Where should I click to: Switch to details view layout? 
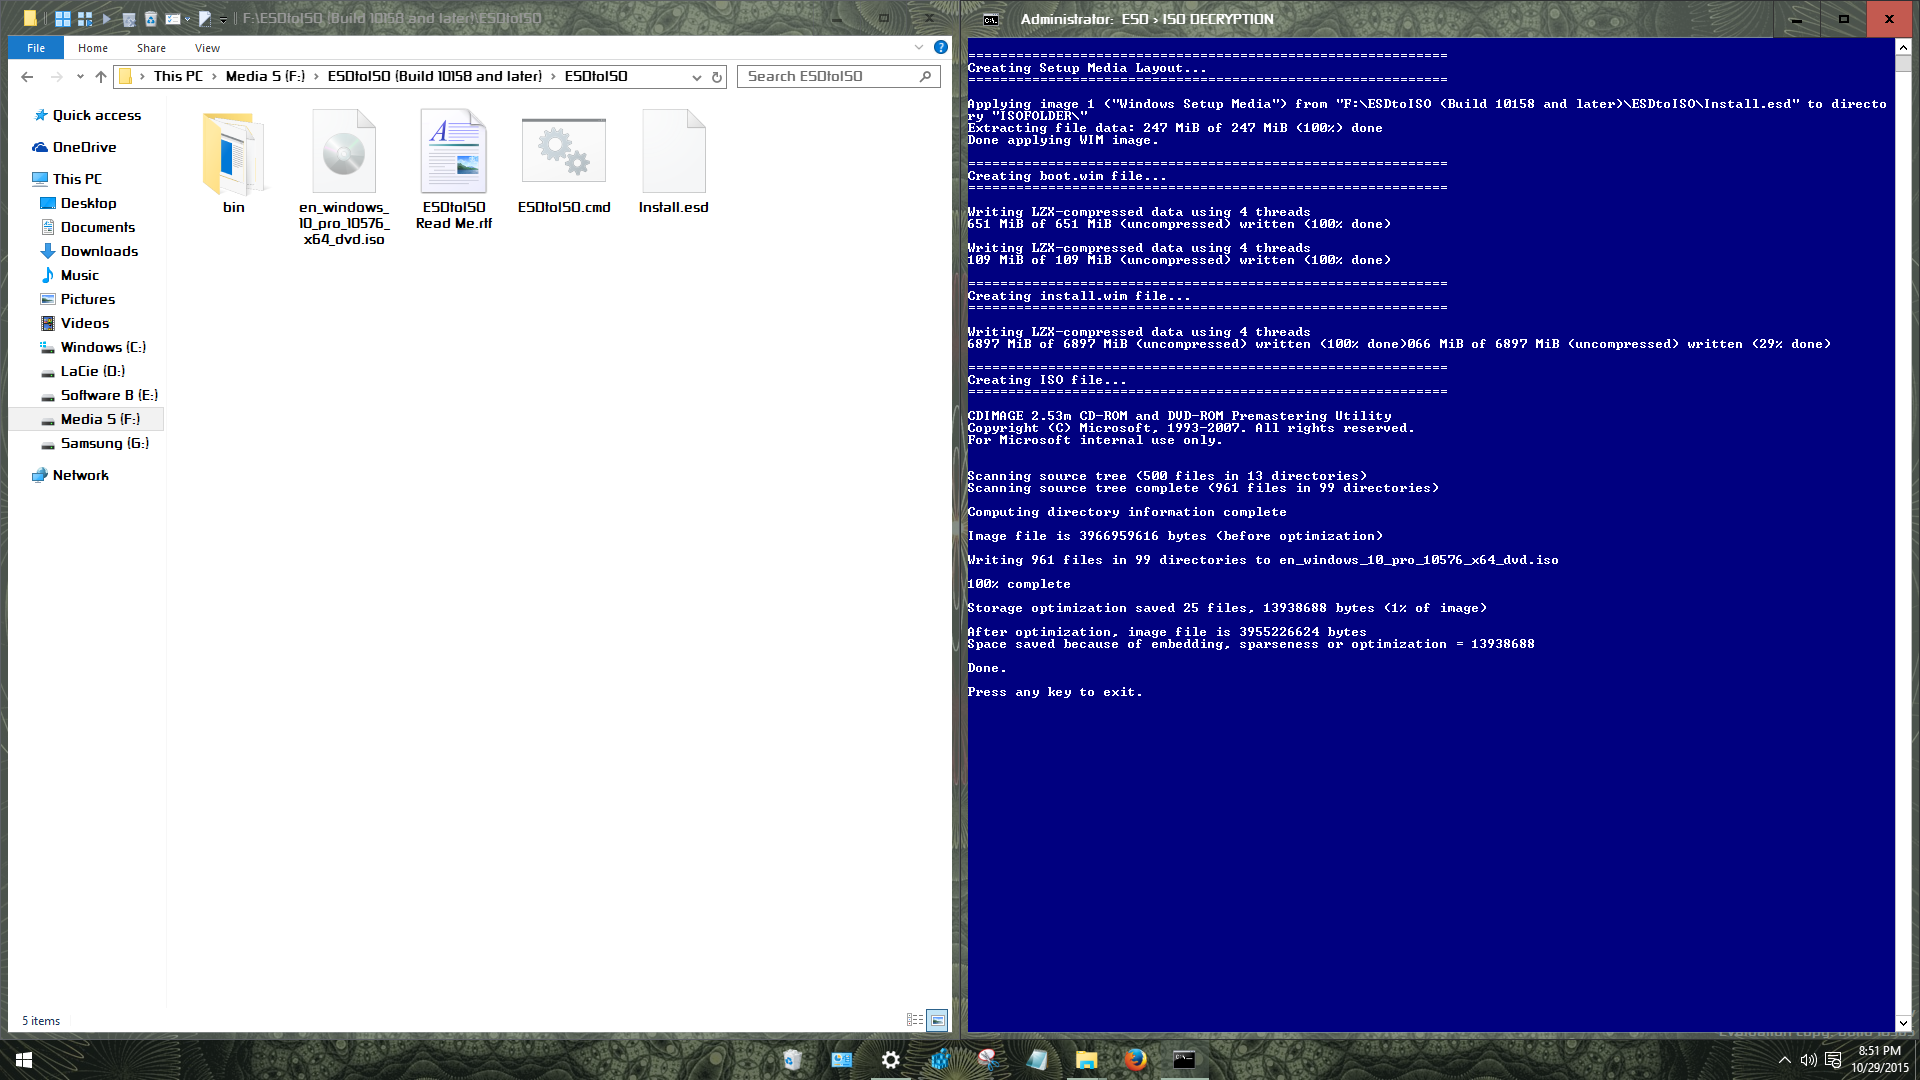click(915, 1020)
